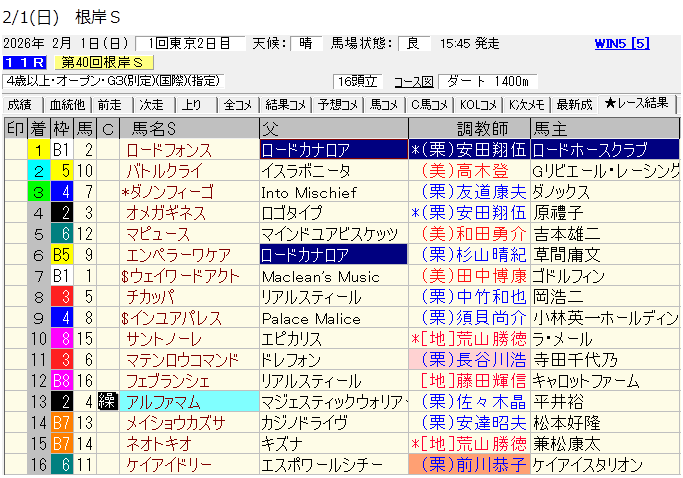
Task: Select the ★レース結果 tab
Action: click(x=637, y=104)
